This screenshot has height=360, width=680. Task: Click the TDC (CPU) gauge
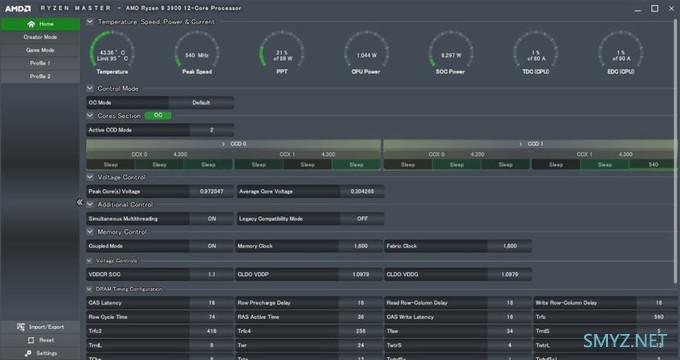click(x=536, y=52)
